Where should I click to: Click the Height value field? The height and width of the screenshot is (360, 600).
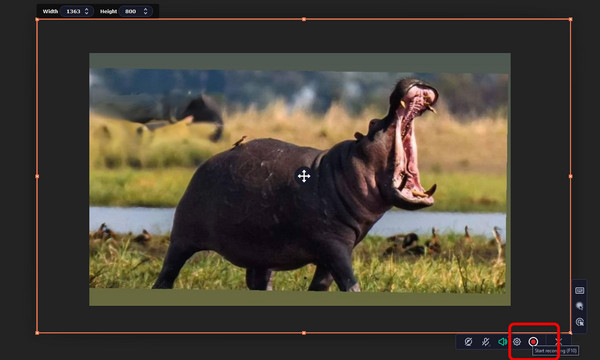pyautogui.click(x=135, y=11)
